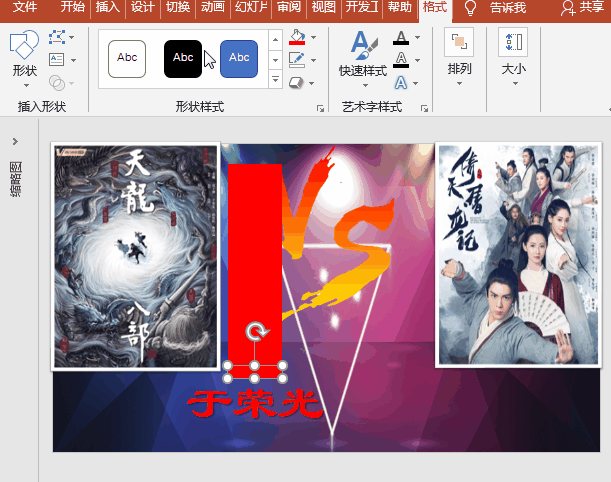This screenshot has height=482, width=611.
Task: Click Text Effects blue A icon
Action: 401,83
